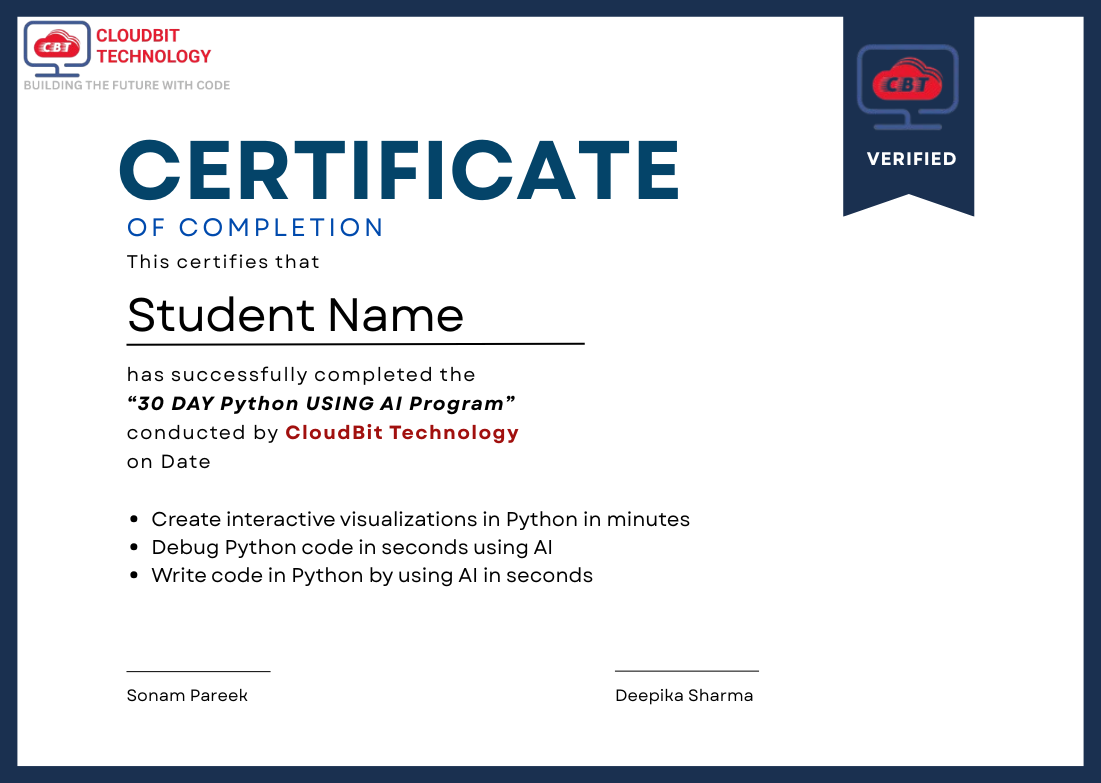Select the has successfully completed the text

click(301, 375)
